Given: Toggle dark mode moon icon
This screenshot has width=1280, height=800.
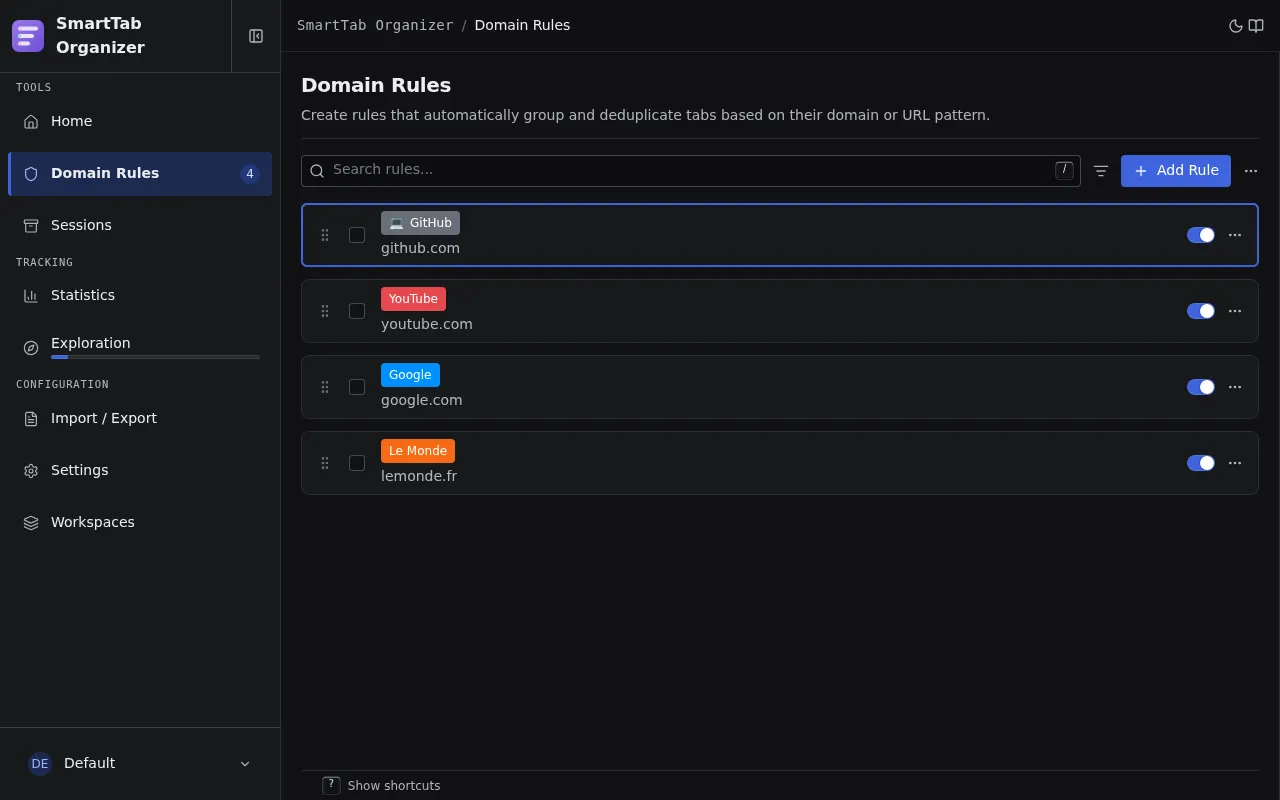Looking at the screenshot, I should point(1236,26).
